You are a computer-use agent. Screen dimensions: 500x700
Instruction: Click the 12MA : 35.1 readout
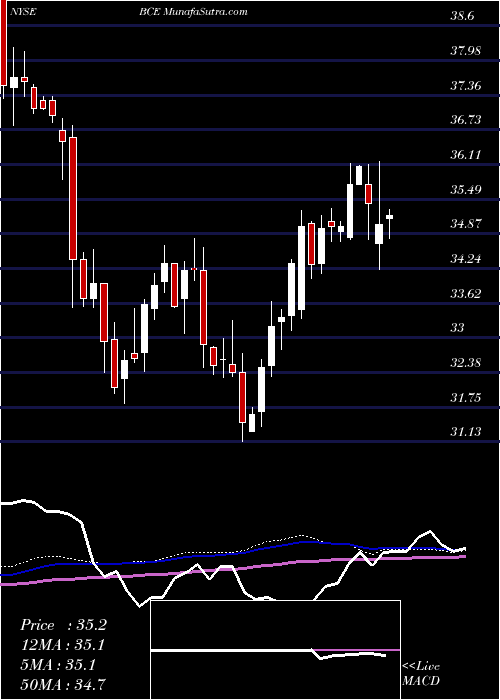[64, 645]
